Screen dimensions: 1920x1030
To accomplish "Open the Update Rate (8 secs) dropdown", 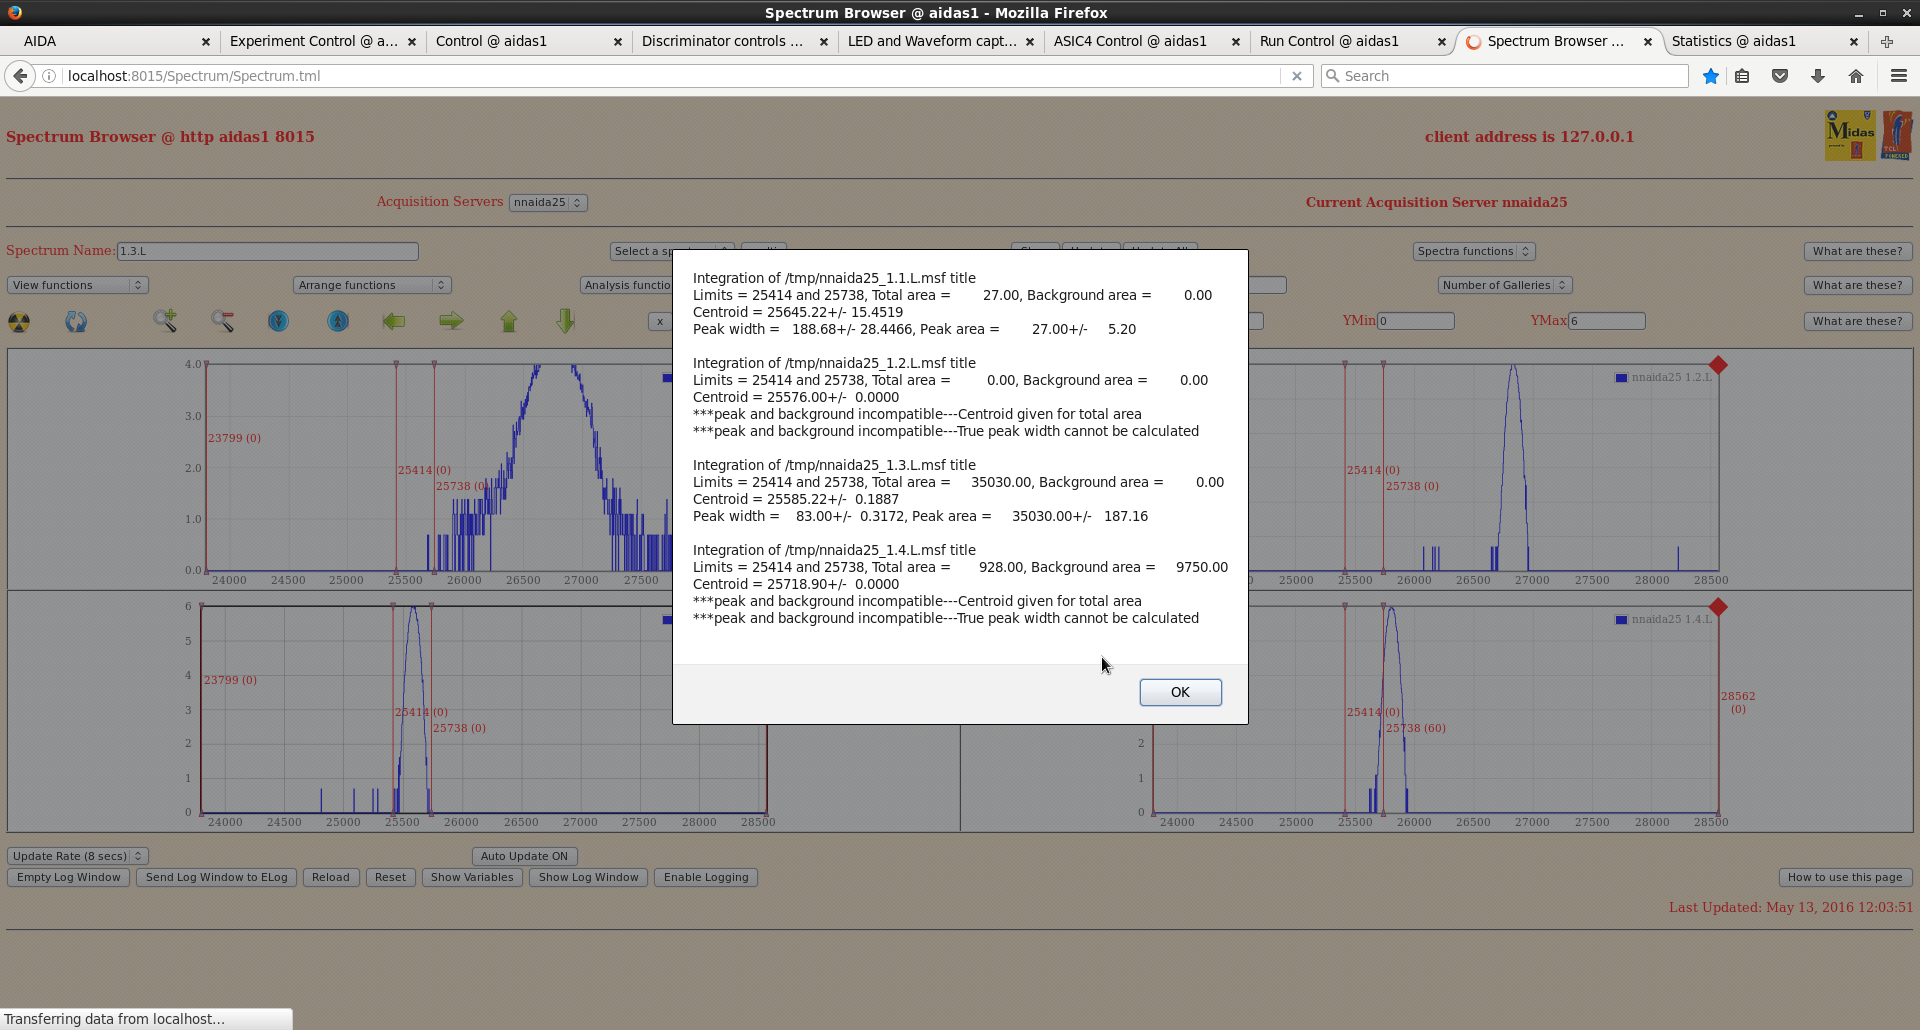I will [78, 856].
